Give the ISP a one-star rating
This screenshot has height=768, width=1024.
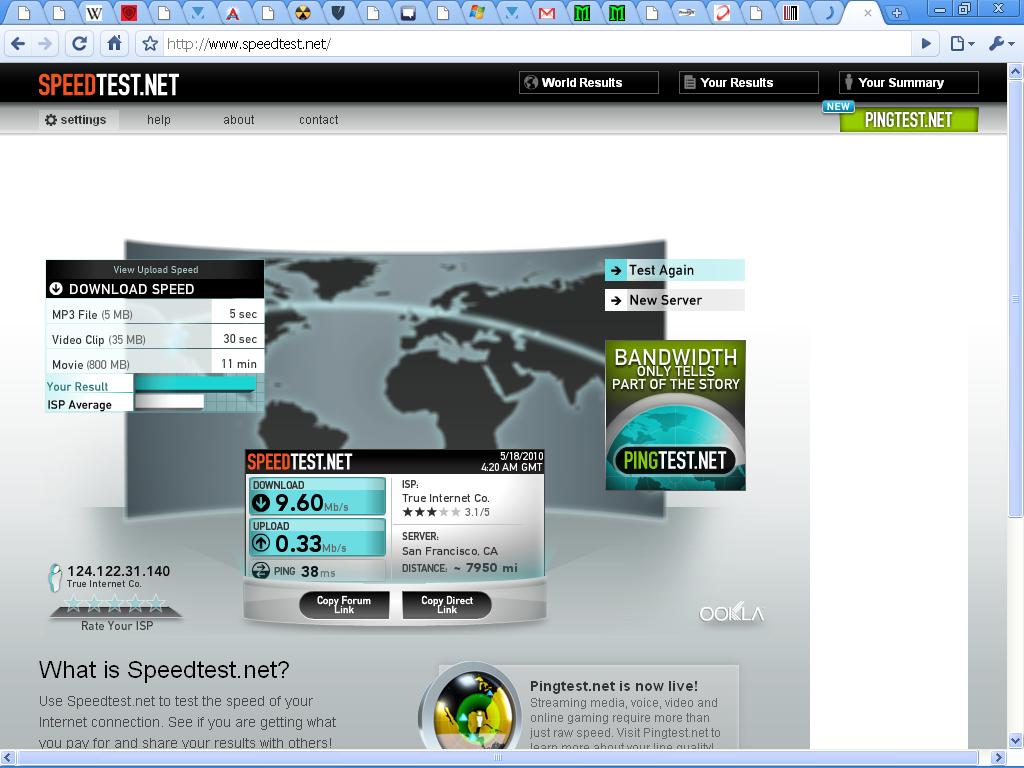pos(73,603)
